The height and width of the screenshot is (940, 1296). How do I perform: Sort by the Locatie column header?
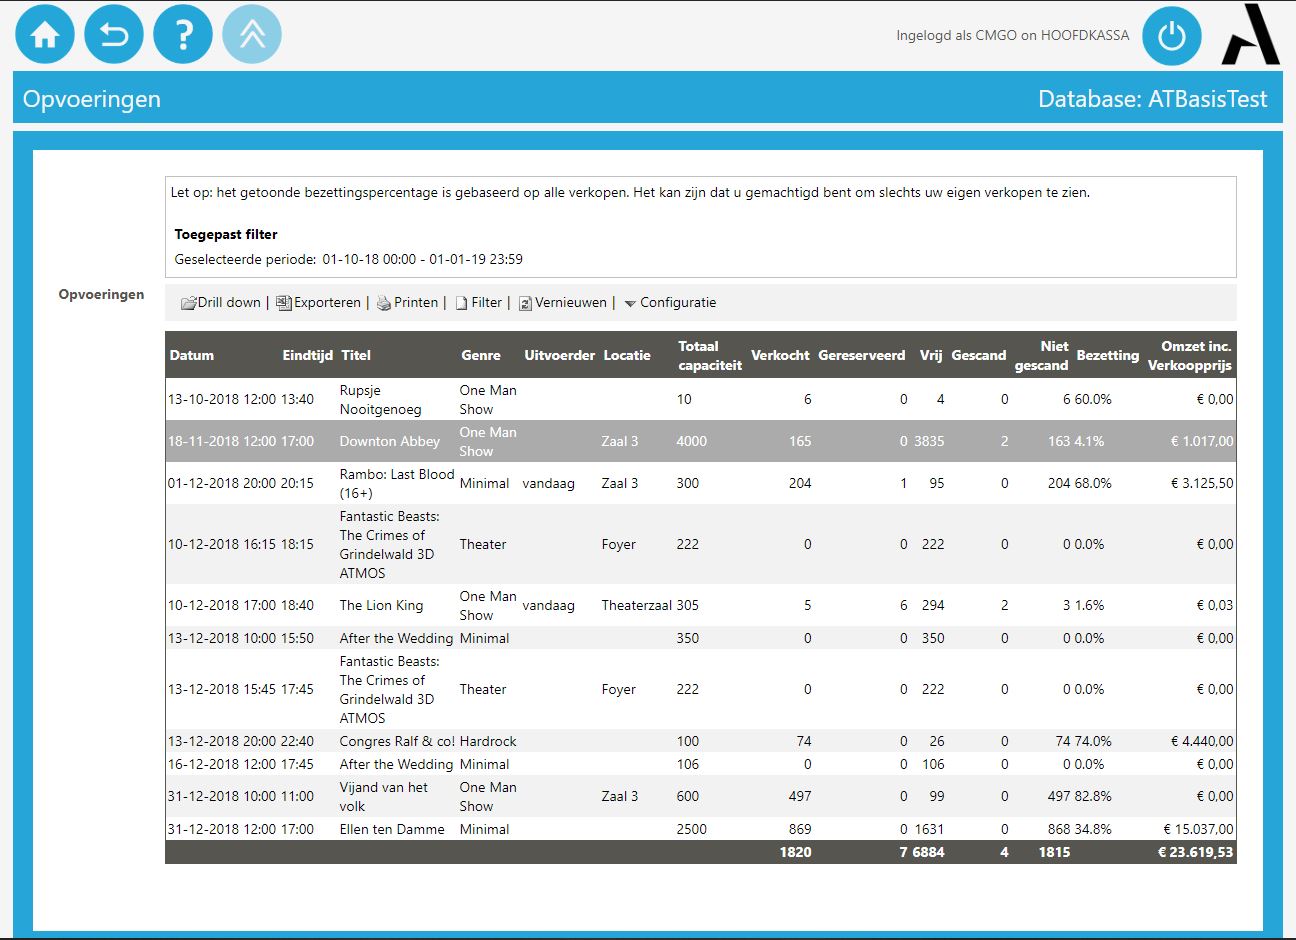pyautogui.click(x=627, y=355)
